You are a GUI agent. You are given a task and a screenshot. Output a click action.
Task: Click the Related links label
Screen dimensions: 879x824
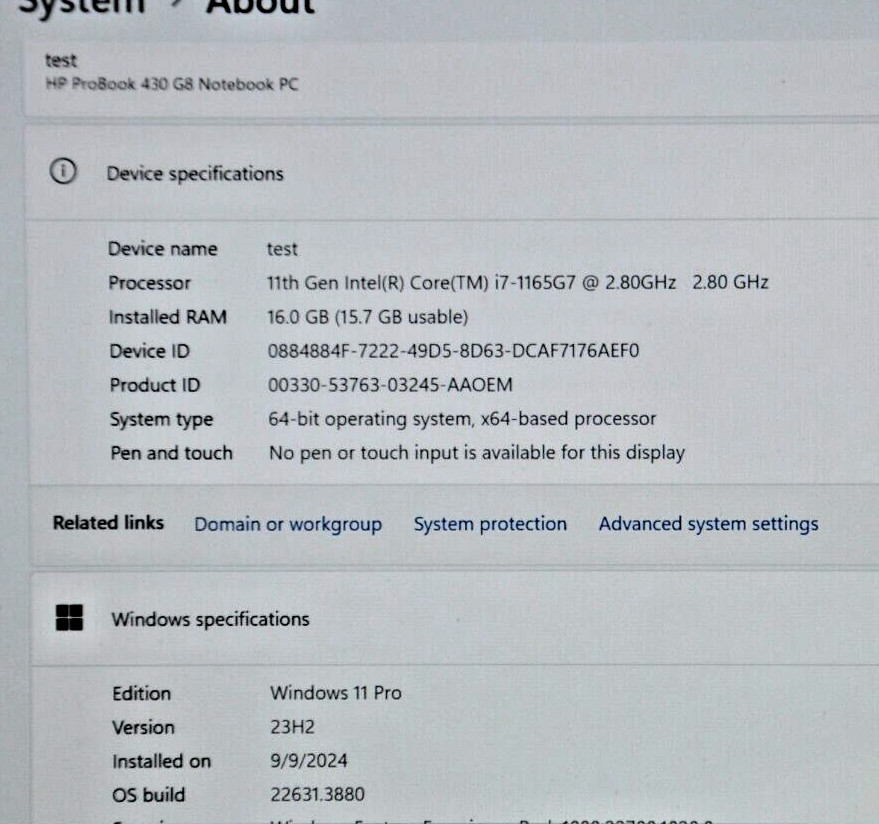pyautogui.click(x=108, y=522)
